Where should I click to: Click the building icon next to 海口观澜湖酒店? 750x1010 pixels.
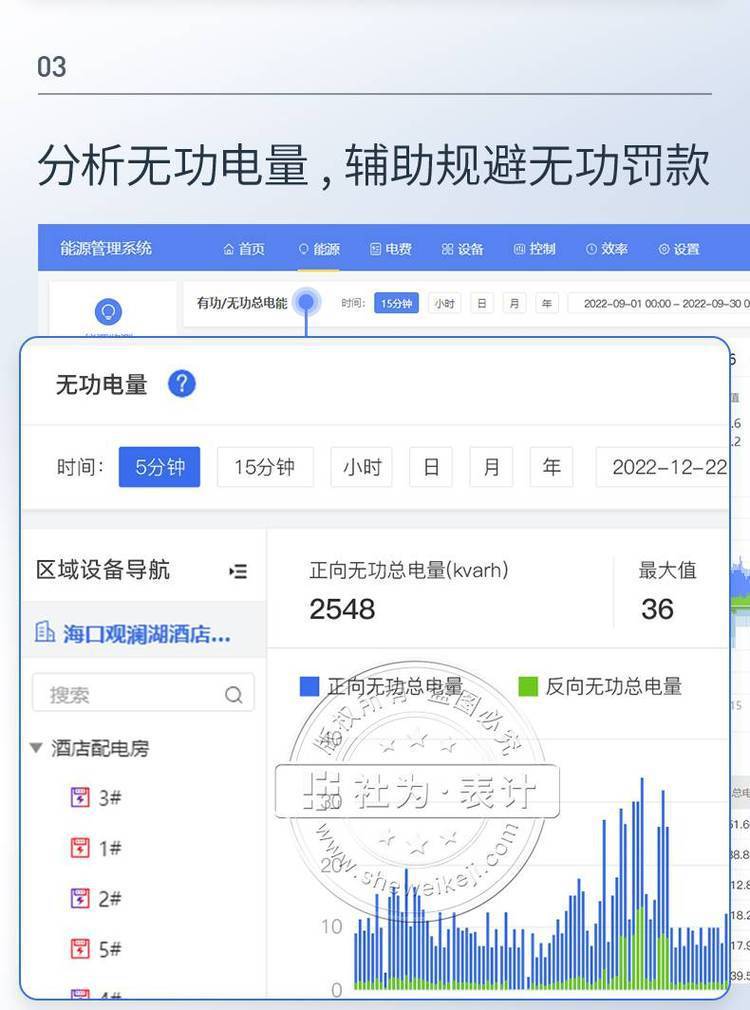pyautogui.click(x=45, y=633)
